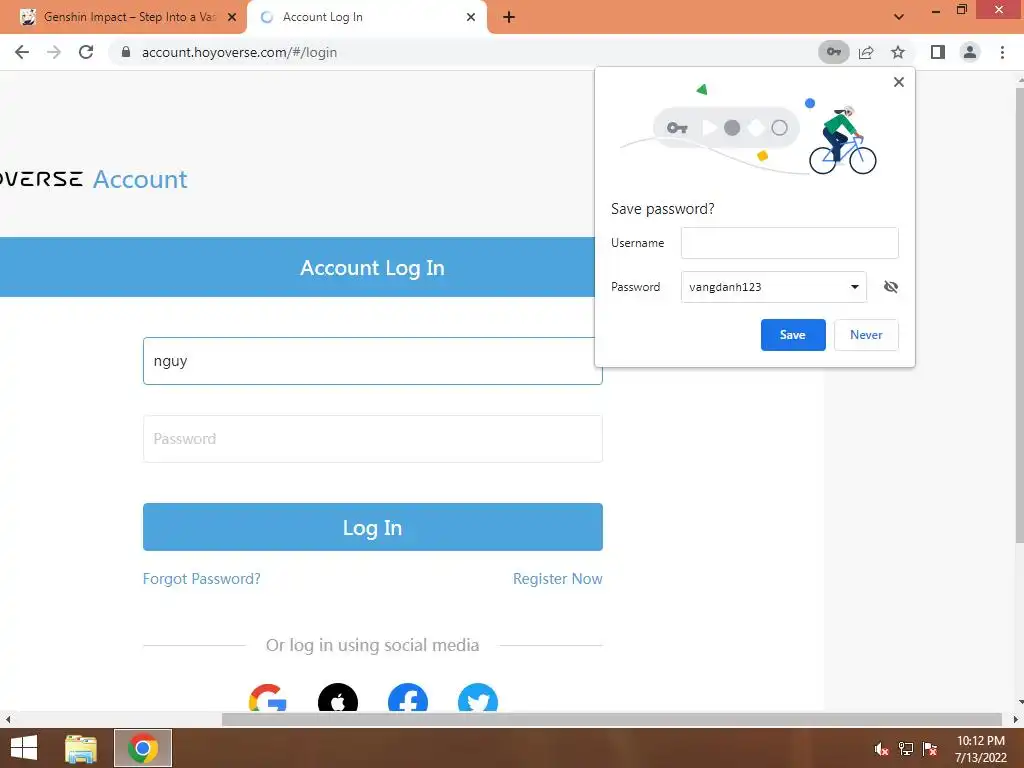The width and height of the screenshot is (1024, 768).
Task: Open Register Now link
Action: coord(558,579)
